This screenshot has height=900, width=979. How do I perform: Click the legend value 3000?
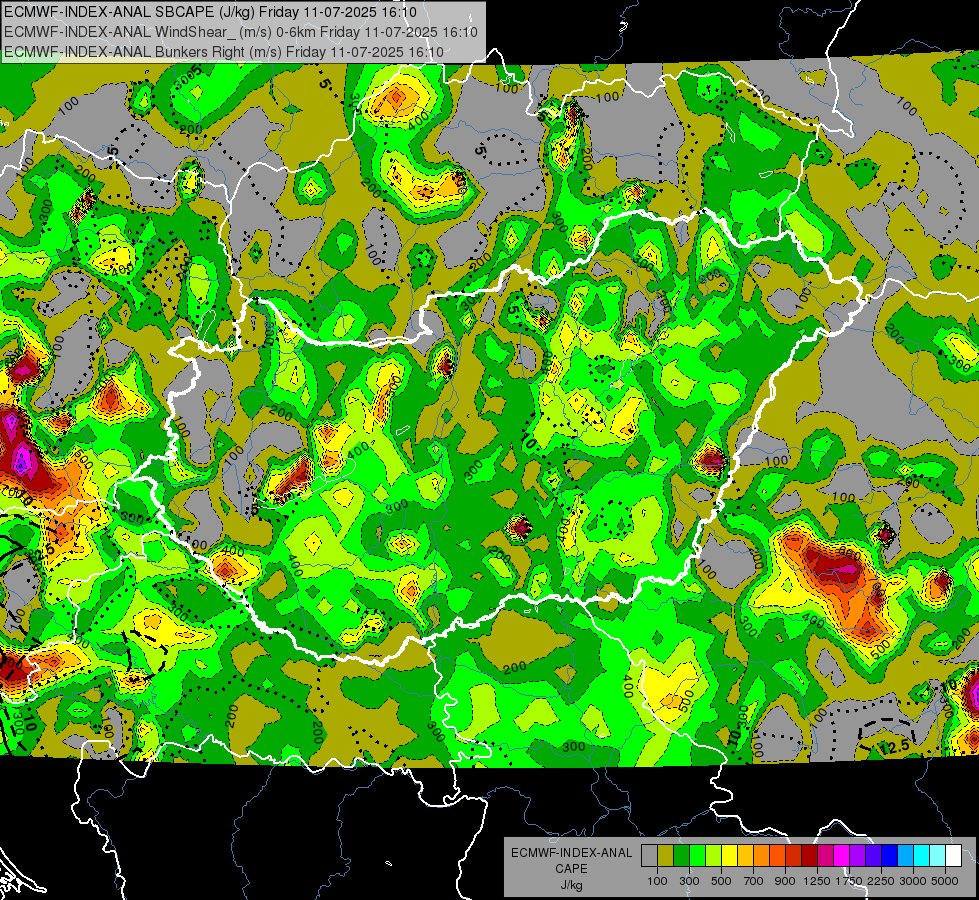pyautogui.click(x=913, y=881)
